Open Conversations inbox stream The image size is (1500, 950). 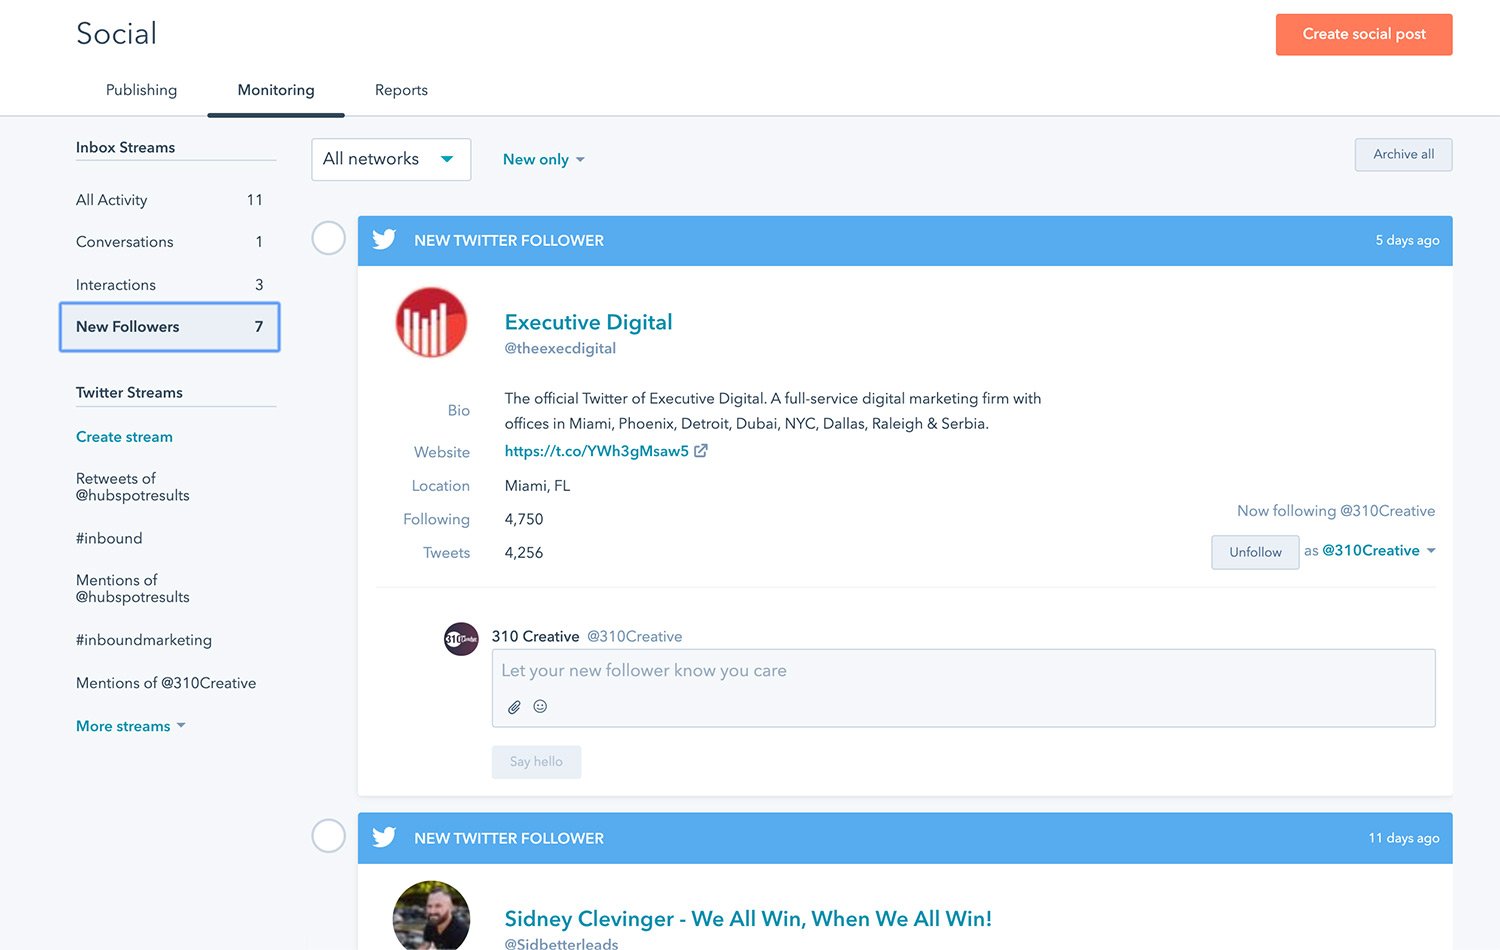pos(169,242)
